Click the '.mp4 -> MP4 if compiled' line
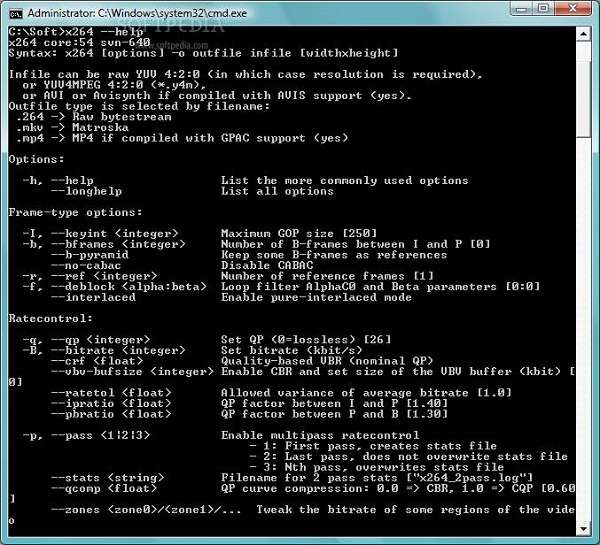The image size is (600, 545). click(182, 138)
